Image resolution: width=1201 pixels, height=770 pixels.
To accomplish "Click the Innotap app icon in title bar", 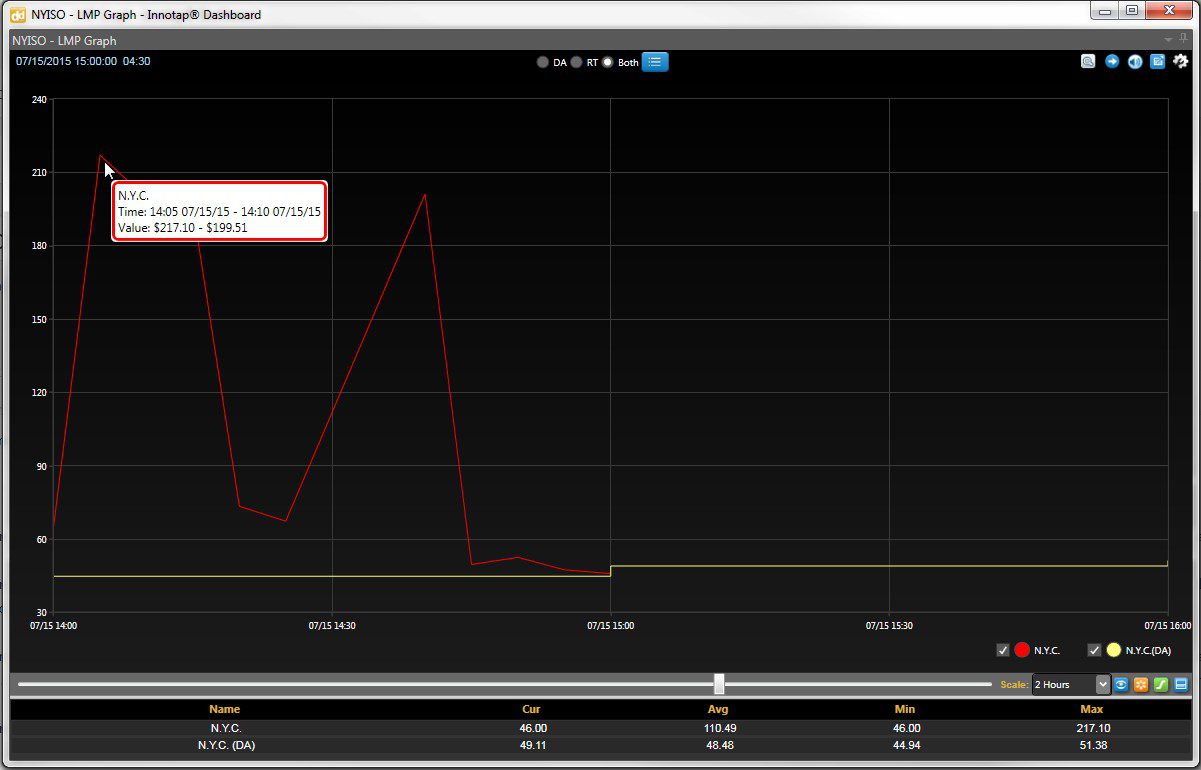I will coord(18,14).
